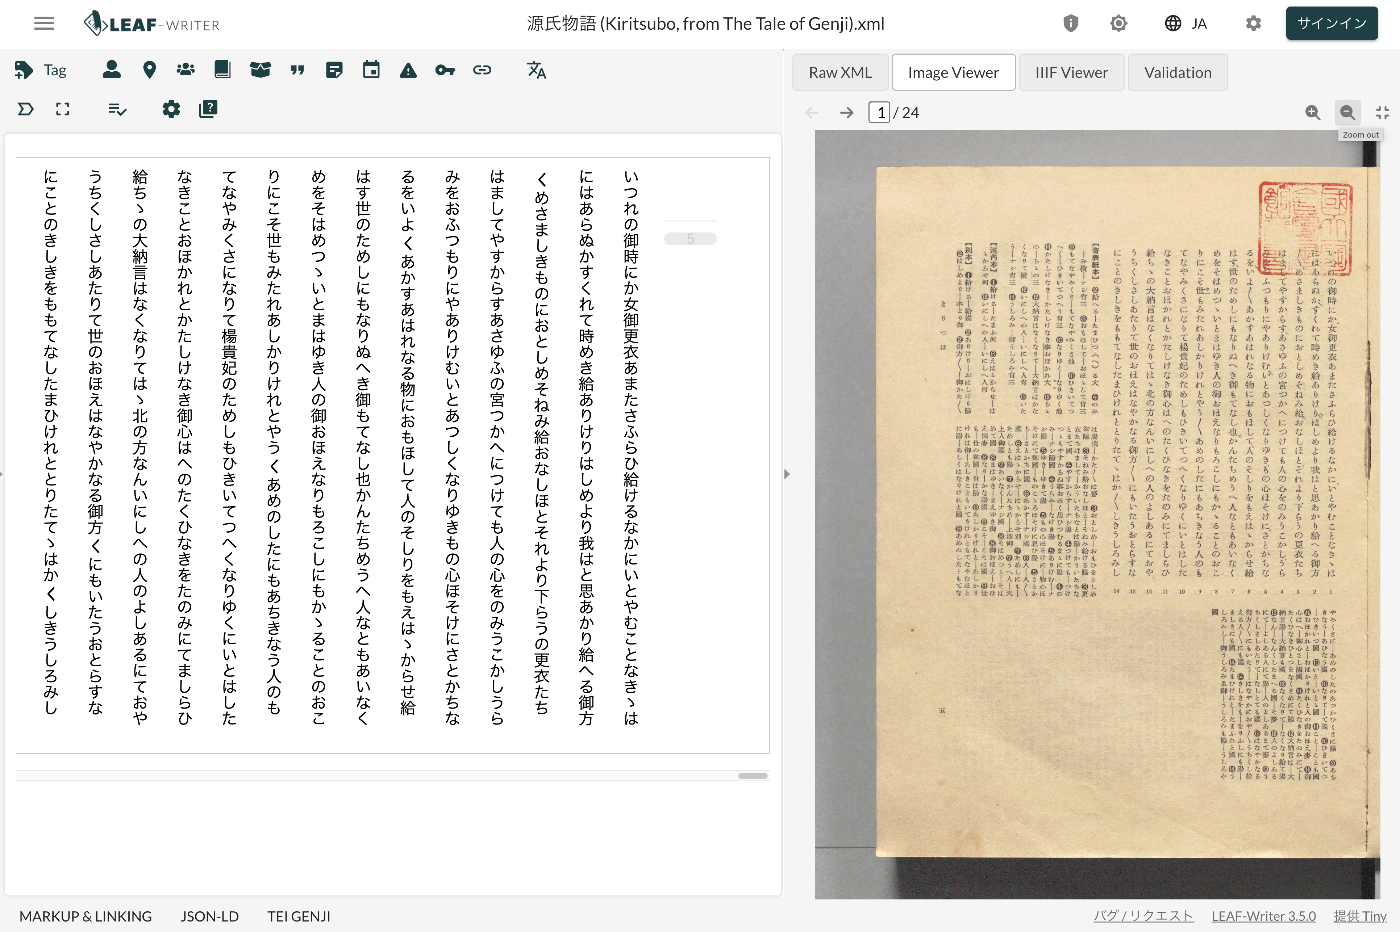Viewport: 1400px width, 932px height.
Task: Toggle the dark mode icon
Action: point(1118,23)
